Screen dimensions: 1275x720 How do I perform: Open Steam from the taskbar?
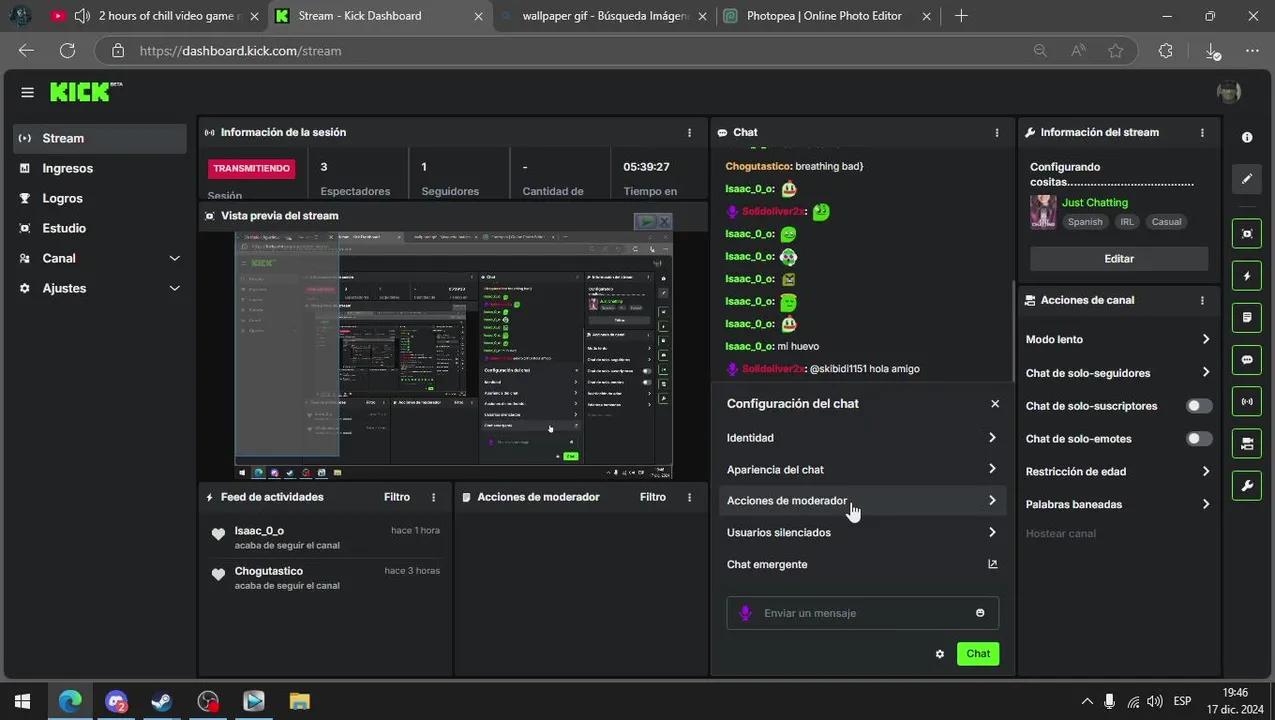[x=161, y=702]
